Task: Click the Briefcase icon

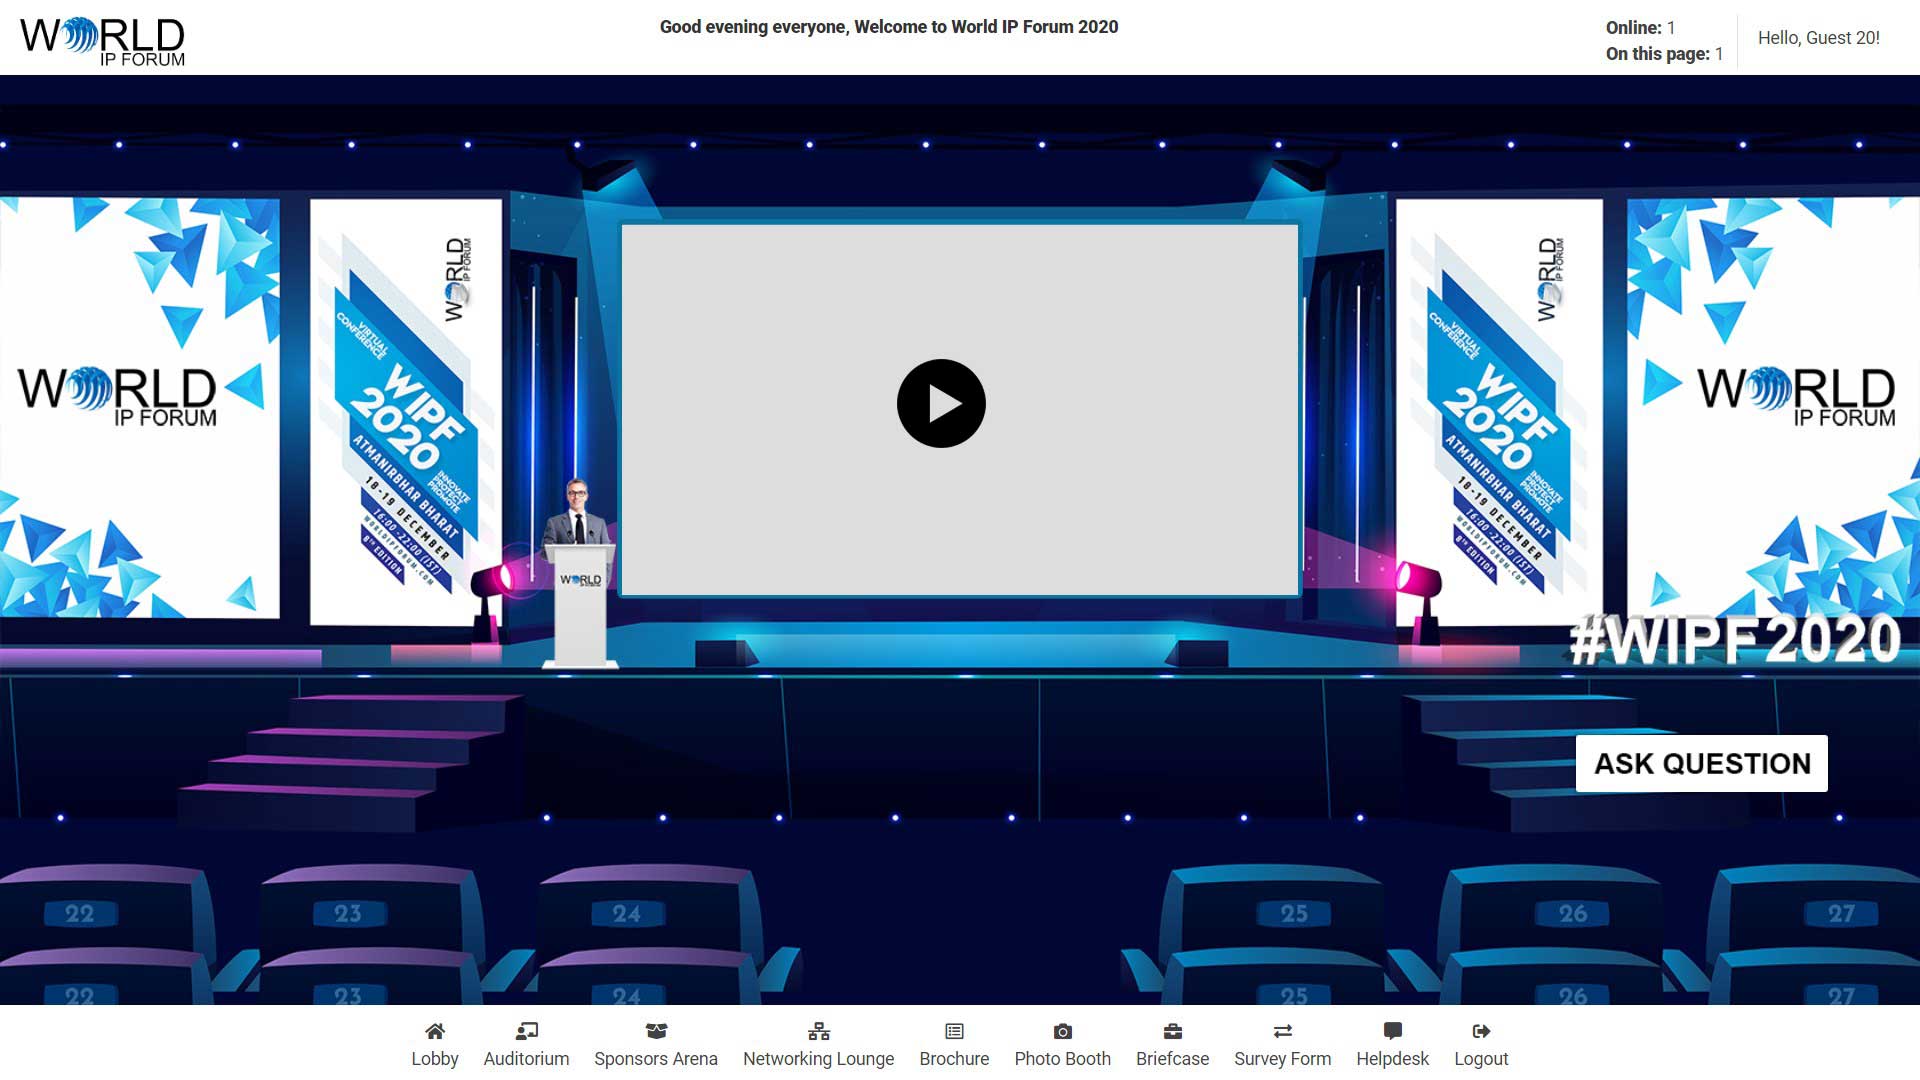Action: 1172,1031
